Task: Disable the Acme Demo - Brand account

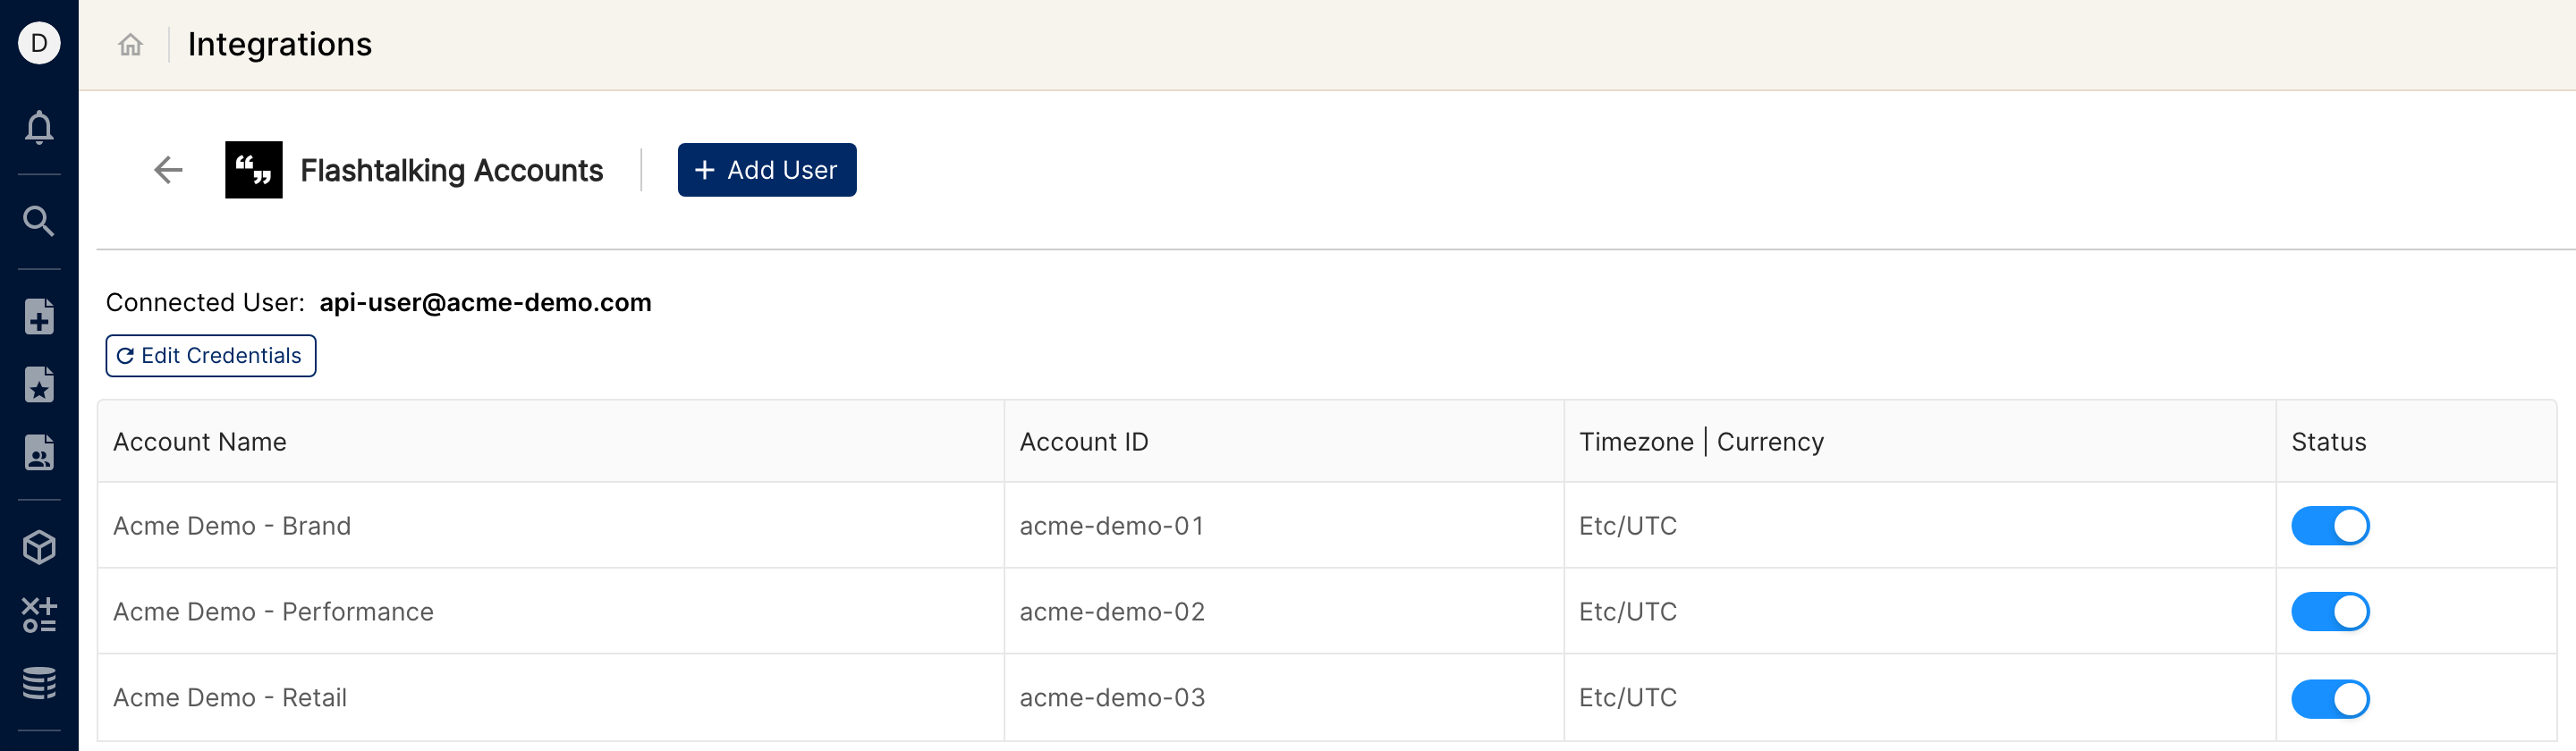Action: click(x=2330, y=526)
